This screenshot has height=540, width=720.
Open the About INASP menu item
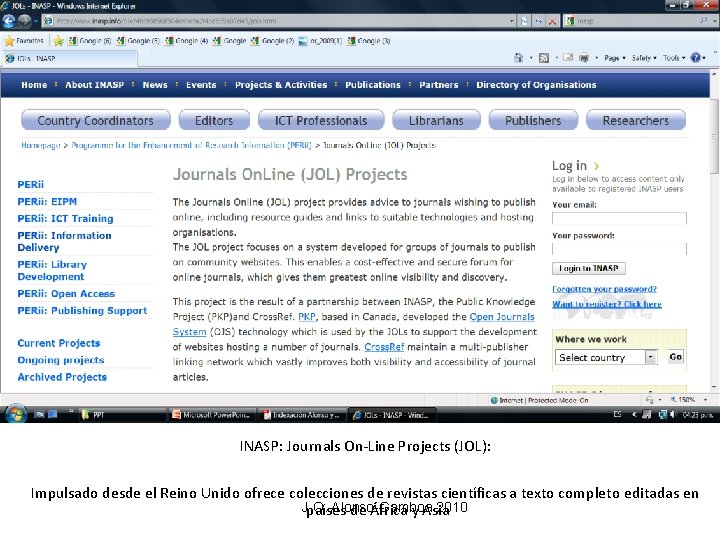point(94,85)
